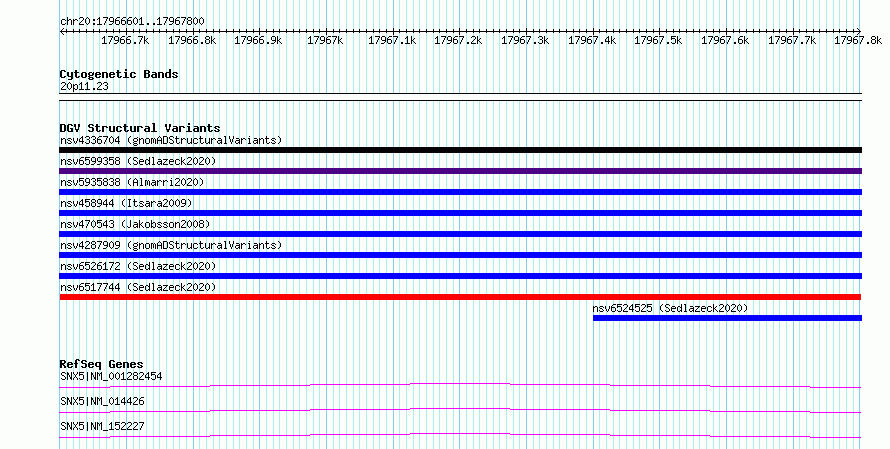The height and width of the screenshot is (449, 890).
Task: Click the magenta line for SNX5|NM_152227
Action: click(460, 435)
